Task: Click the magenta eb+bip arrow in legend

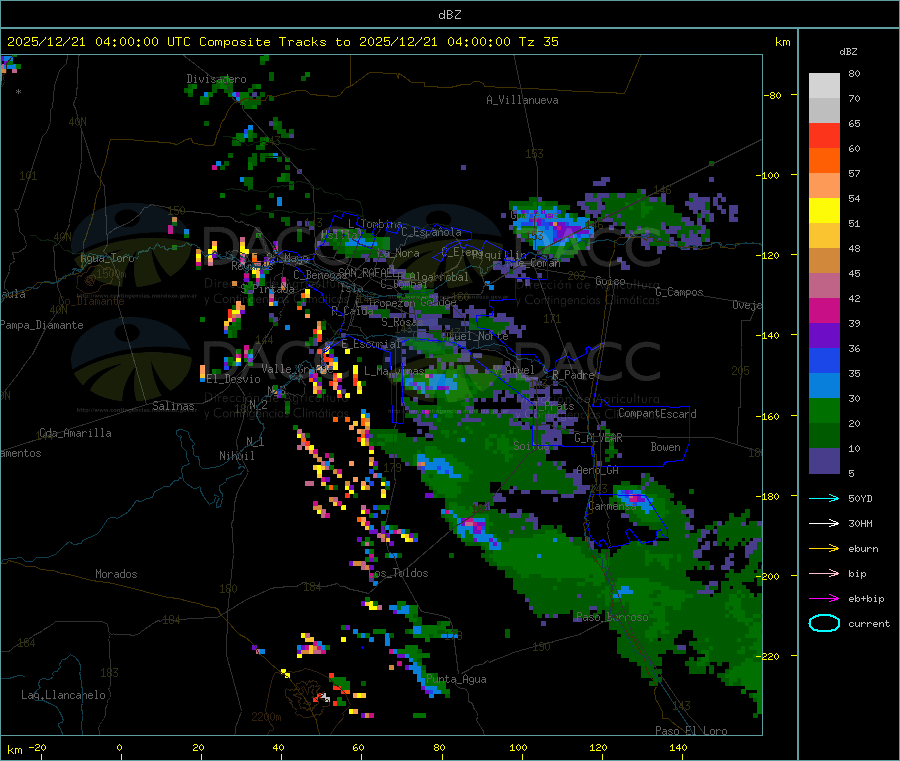Action: point(824,599)
